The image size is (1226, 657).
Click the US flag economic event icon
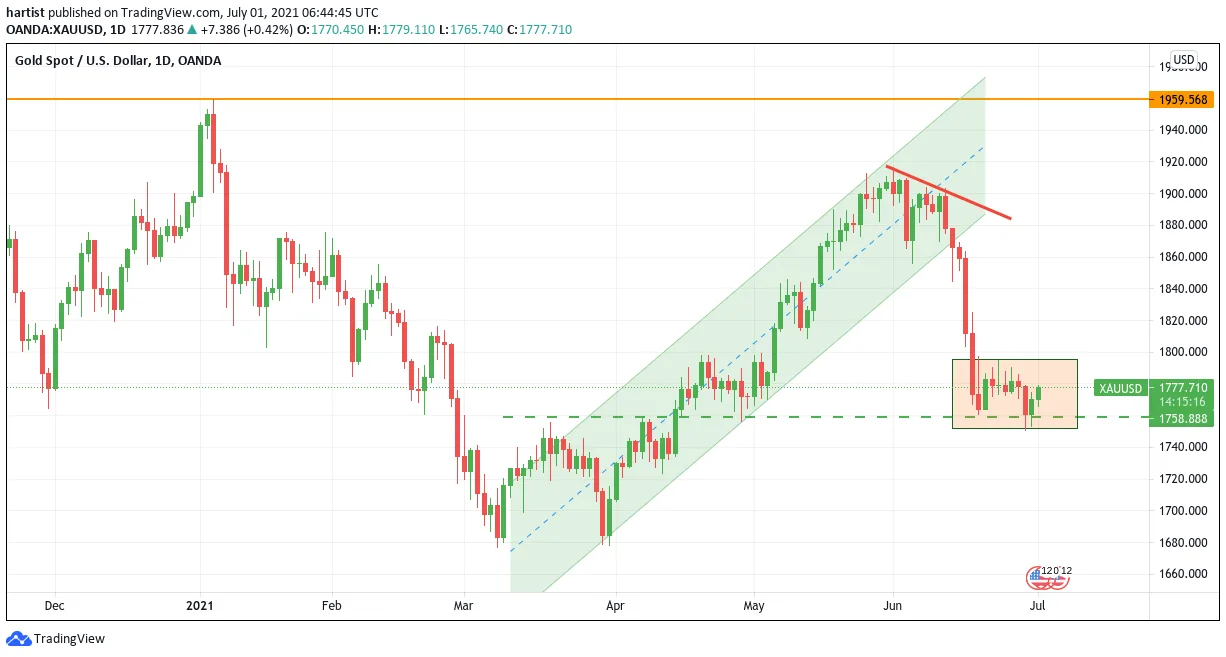(x=1036, y=576)
